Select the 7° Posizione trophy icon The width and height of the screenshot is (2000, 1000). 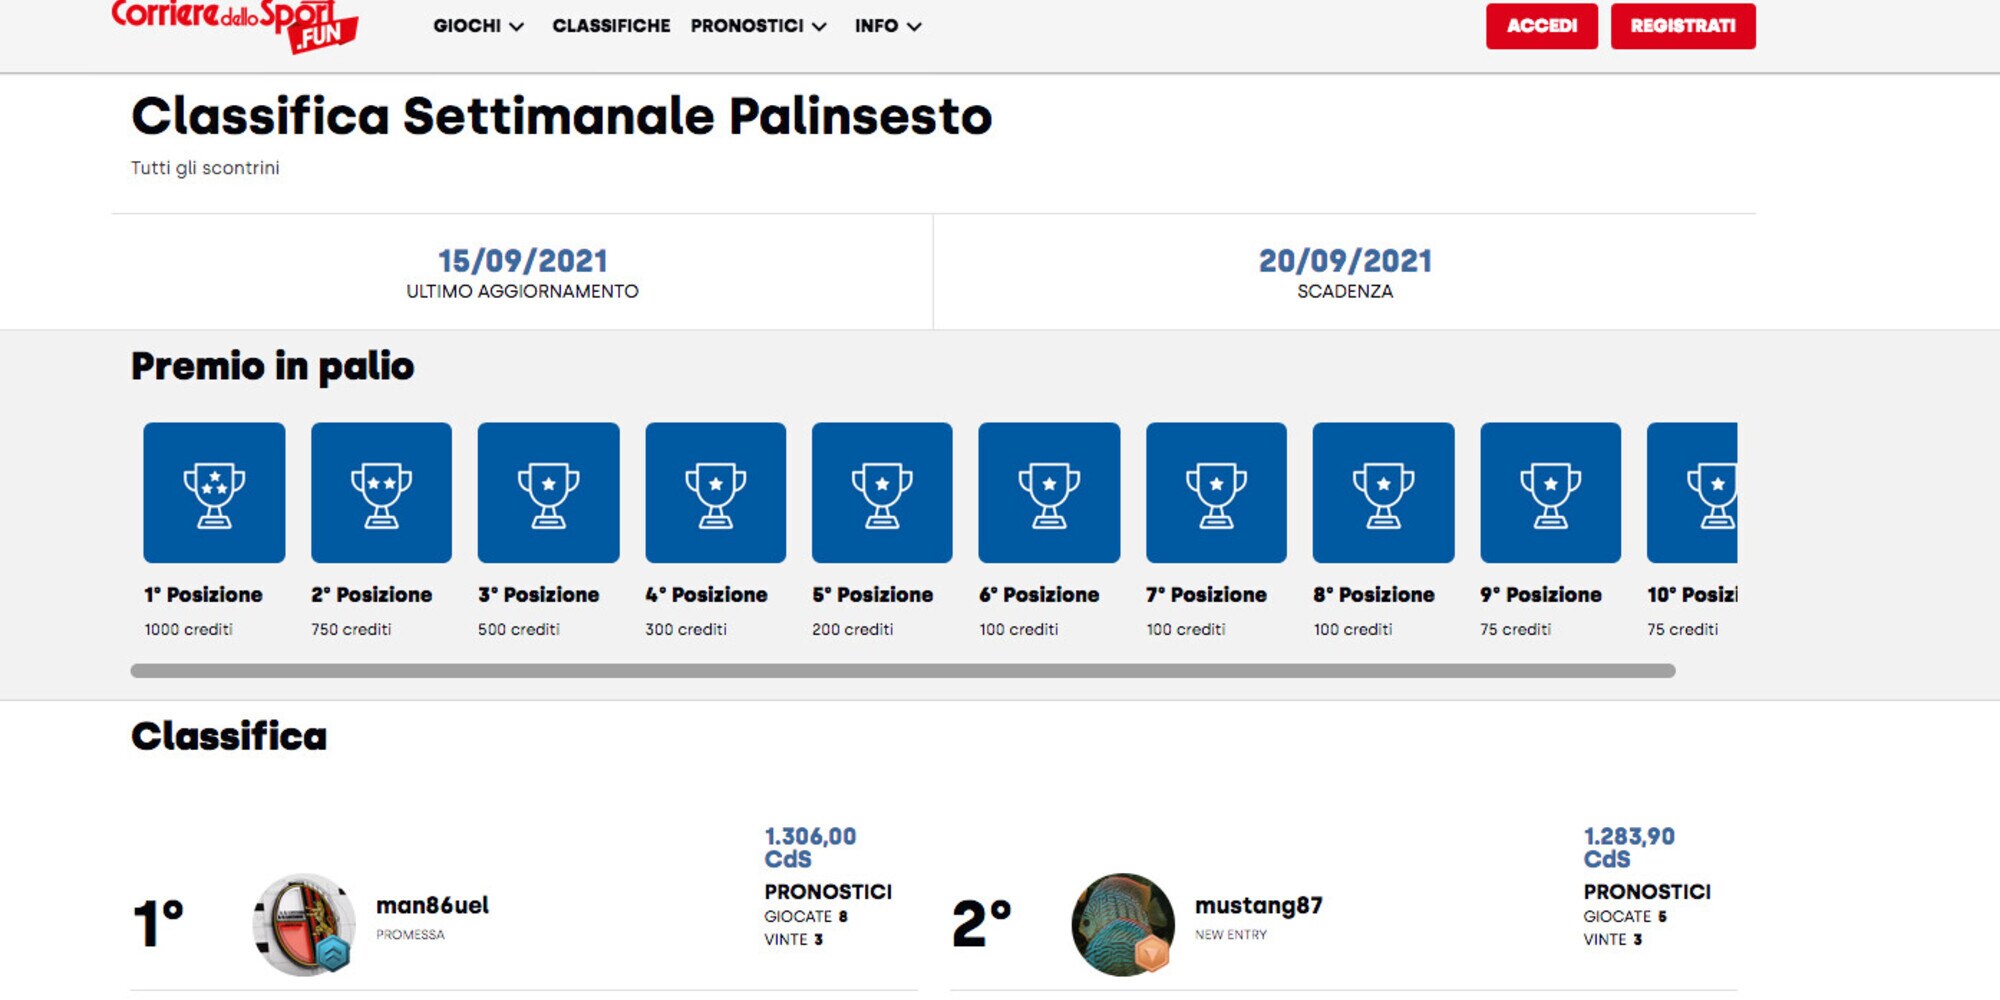point(1216,493)
